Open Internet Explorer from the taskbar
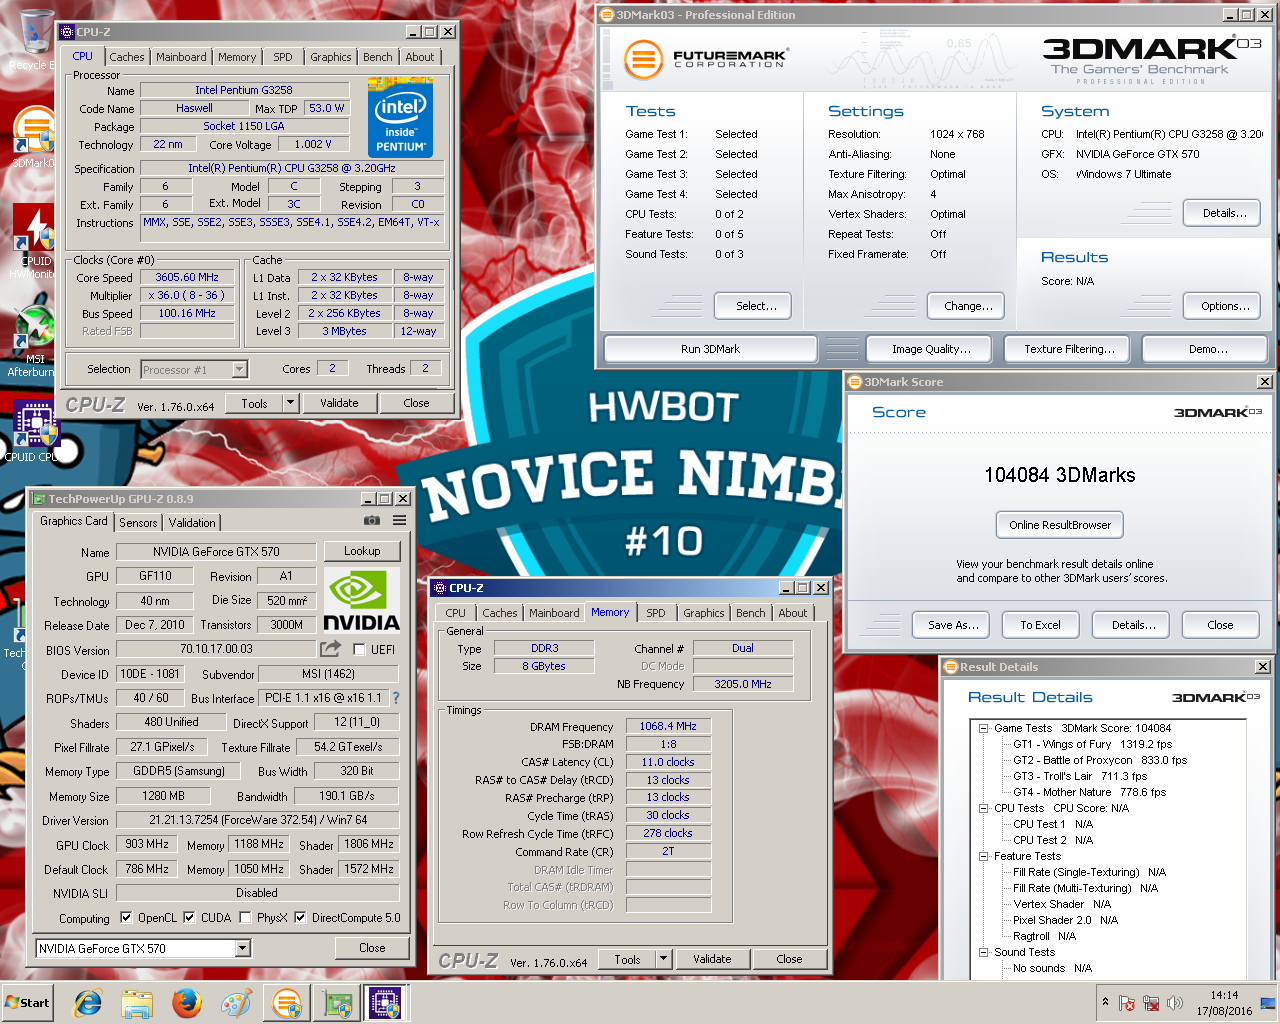This screenshot has height=1024, width=1280. [88, 1003]
